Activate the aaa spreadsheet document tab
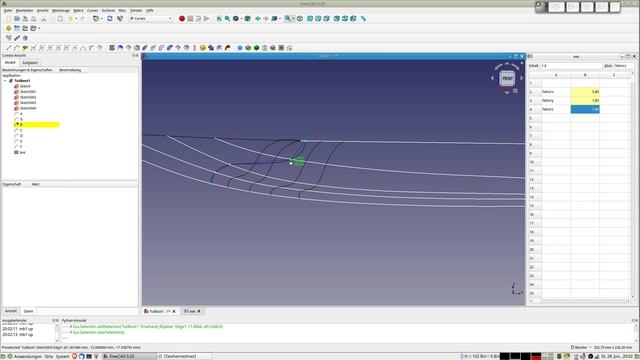This screenshot has height=360, width=640. click(192, 311)
